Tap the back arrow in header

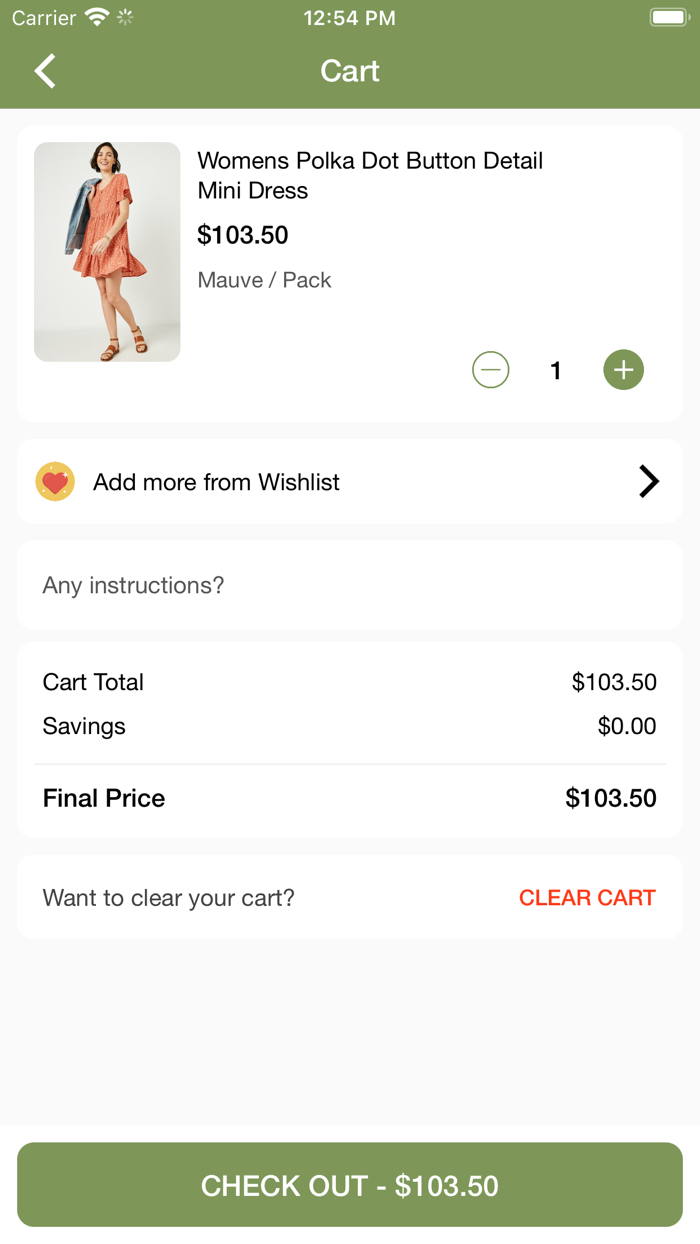45,71
